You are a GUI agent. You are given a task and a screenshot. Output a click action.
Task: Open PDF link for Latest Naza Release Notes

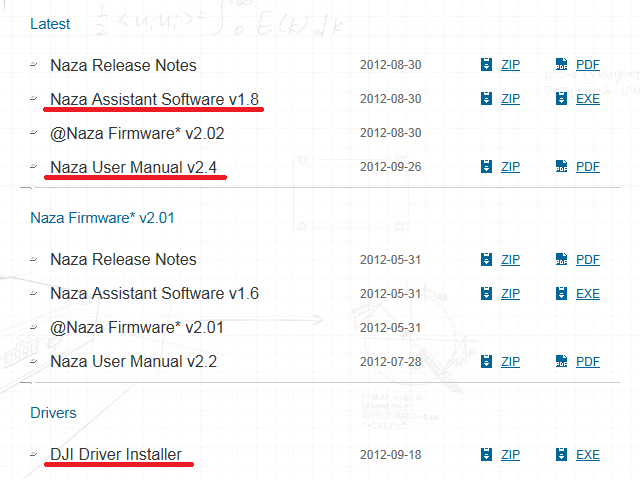pyautogui.click(x=588, y=65)
